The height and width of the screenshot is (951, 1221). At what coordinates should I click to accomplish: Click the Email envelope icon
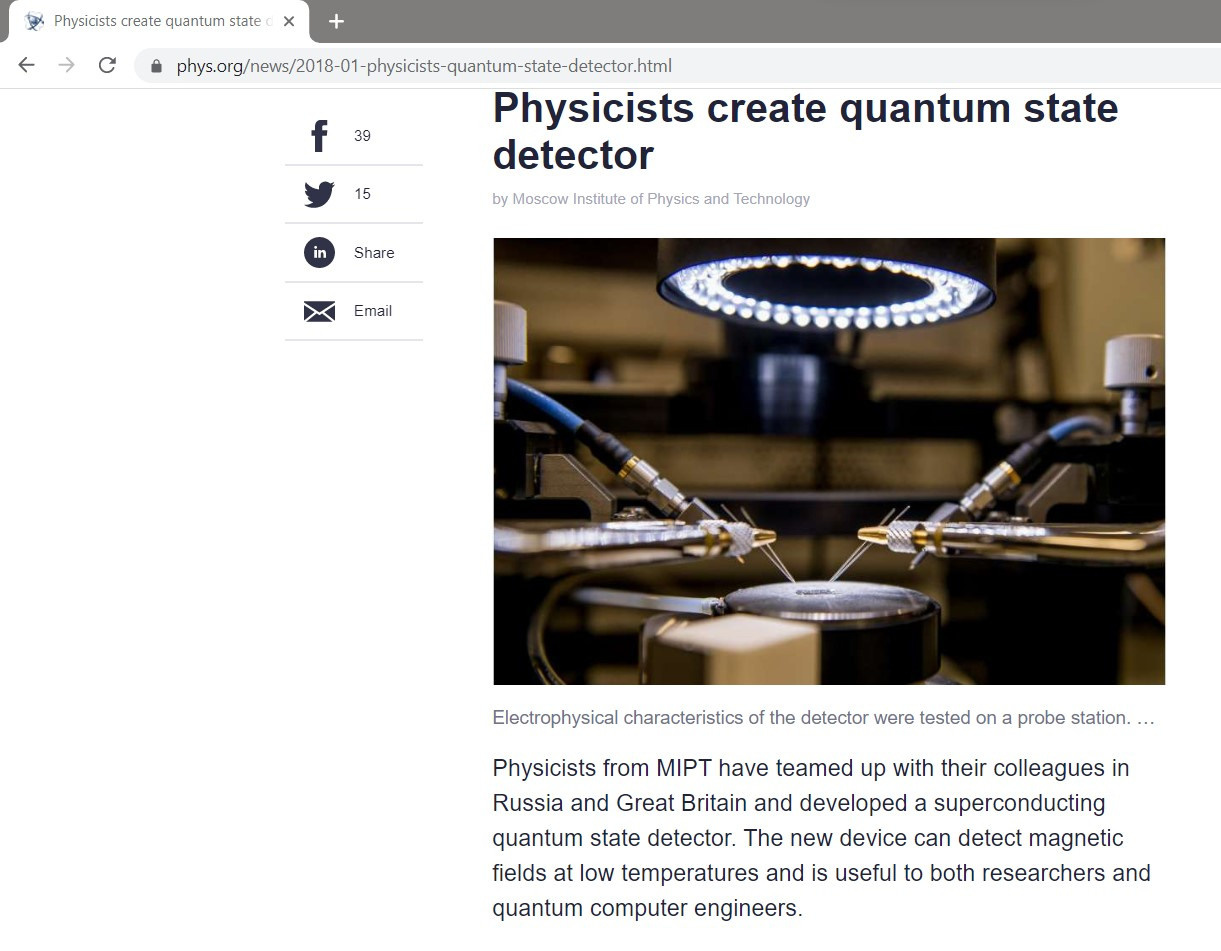[x=319, y=312]
